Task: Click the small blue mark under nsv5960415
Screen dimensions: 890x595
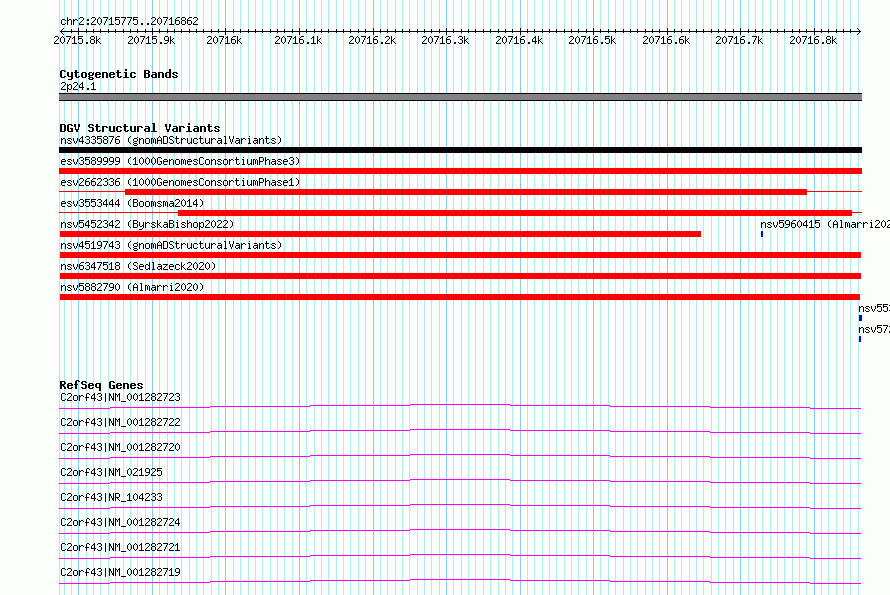Action: (762, 234)
